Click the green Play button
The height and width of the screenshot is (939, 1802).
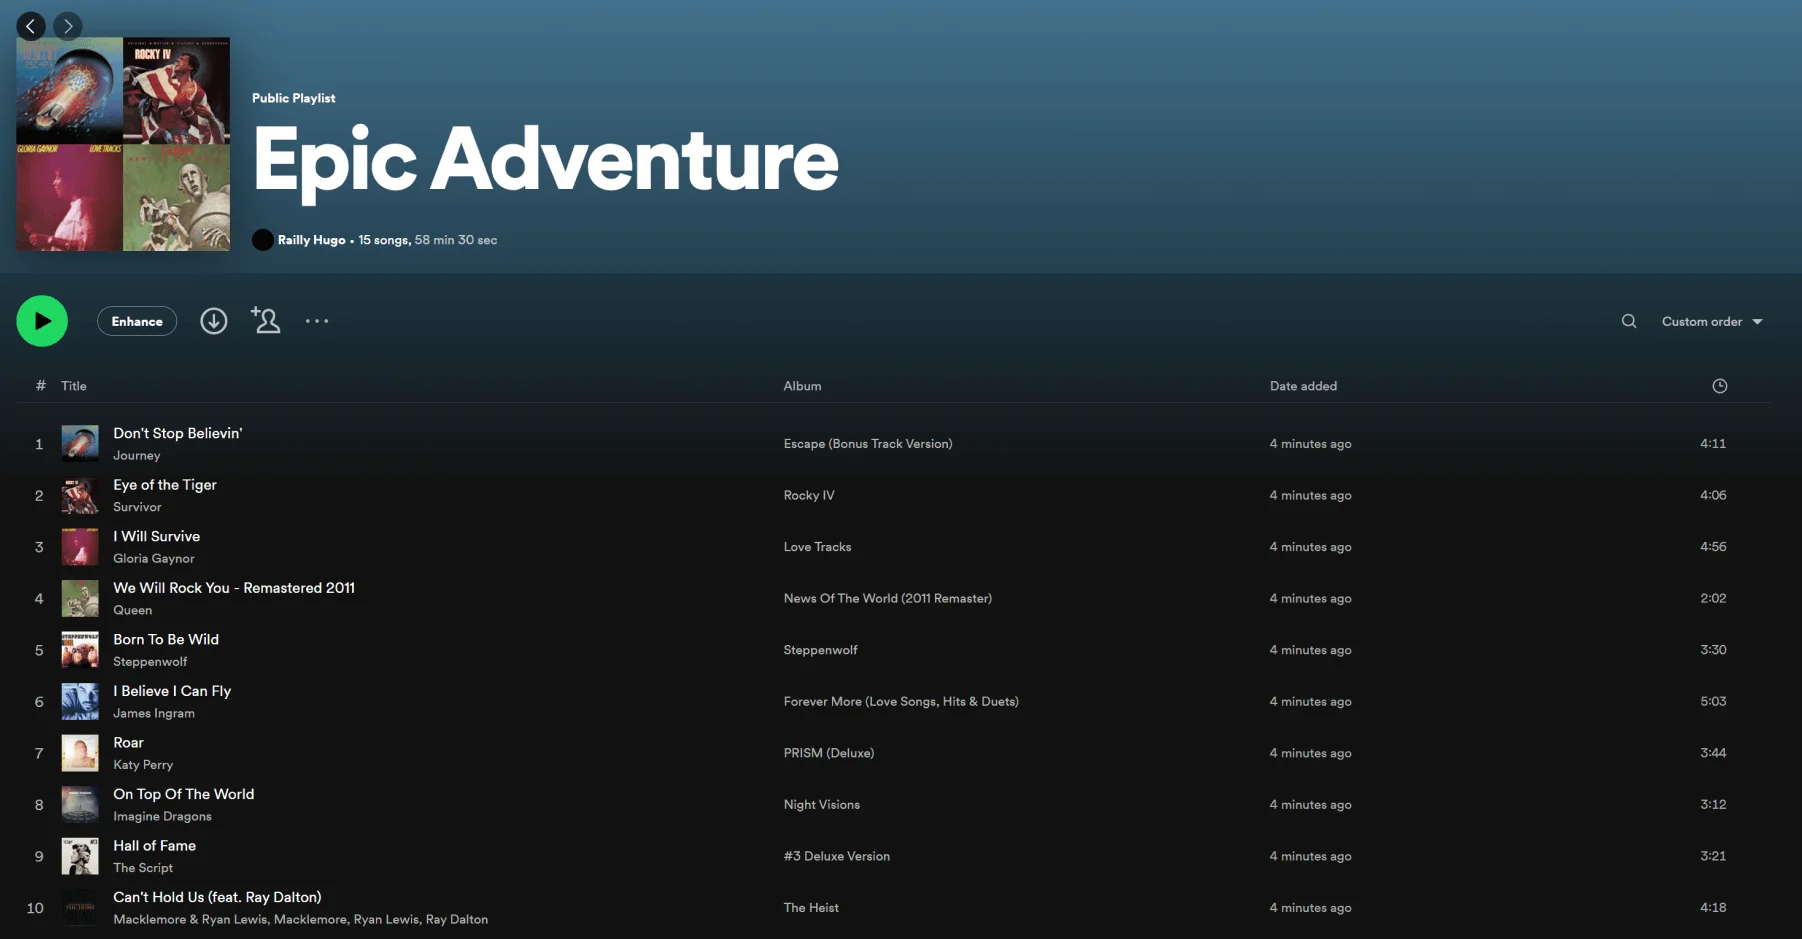click(42, 321)
